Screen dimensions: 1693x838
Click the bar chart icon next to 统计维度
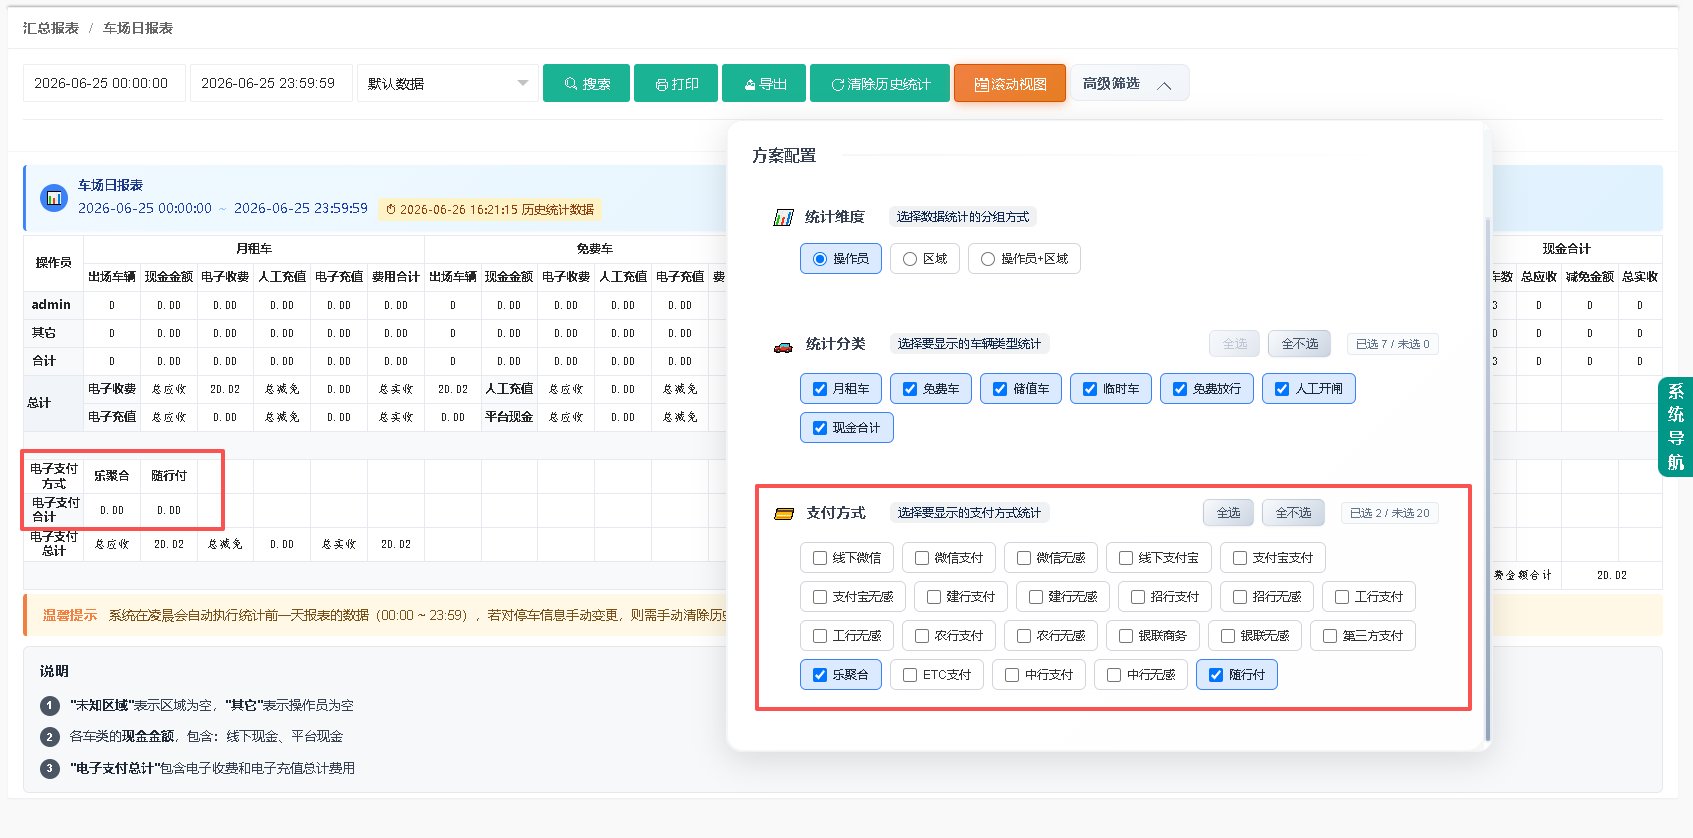(783, 217)
